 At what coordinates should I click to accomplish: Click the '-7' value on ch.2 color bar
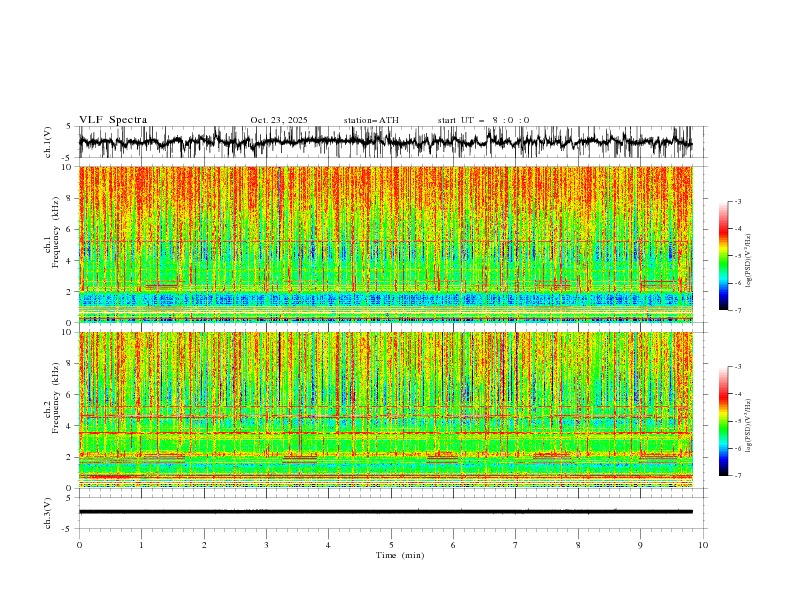[x=737, y=476]
